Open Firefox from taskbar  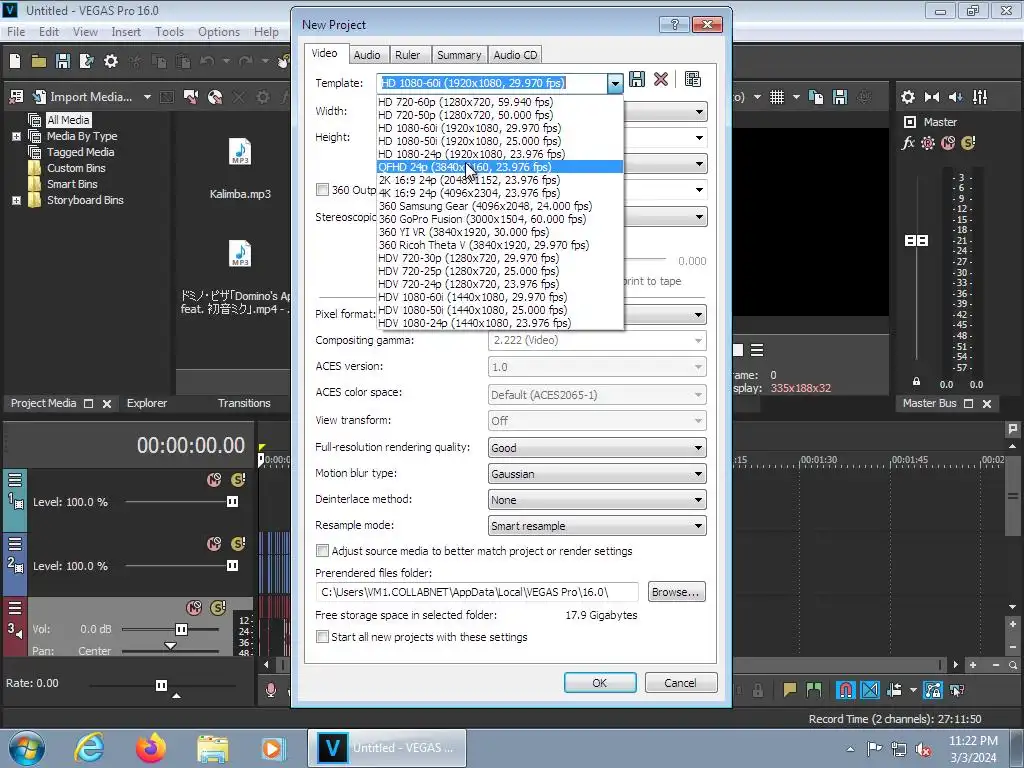pos(150,748)
